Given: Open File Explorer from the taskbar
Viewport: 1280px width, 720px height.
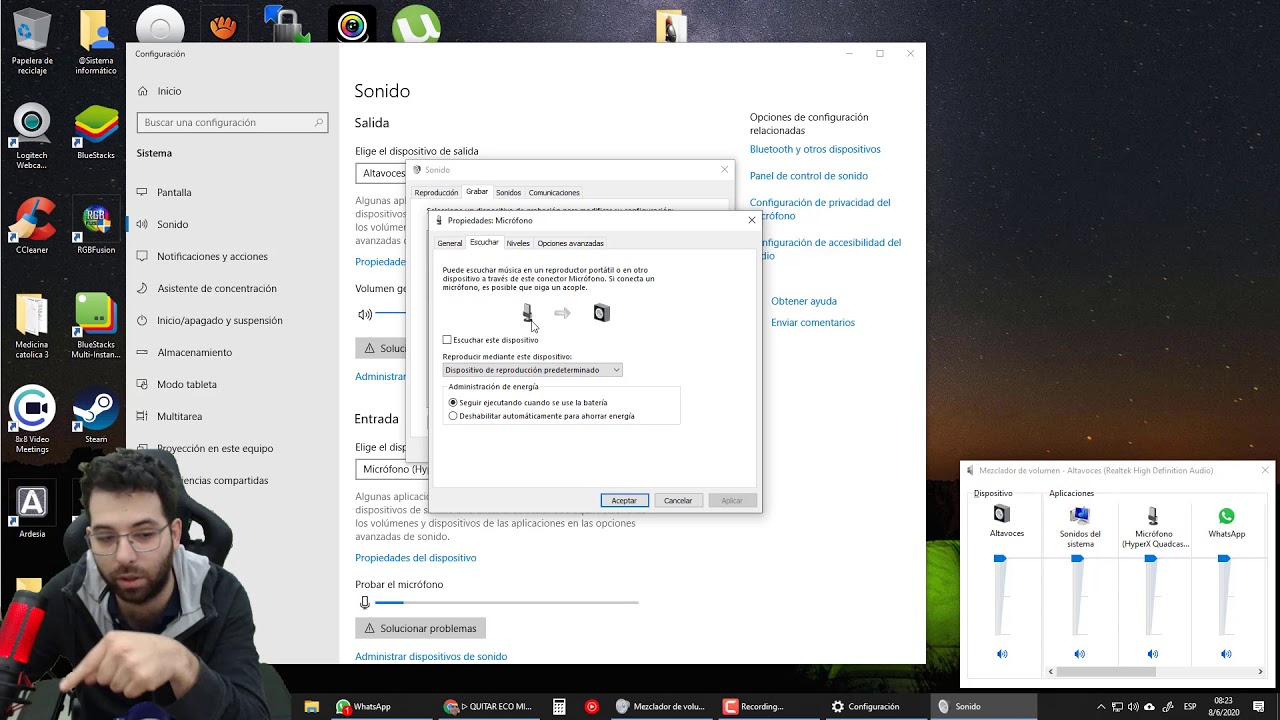Looking at the screenshot, I should [312, 706].
